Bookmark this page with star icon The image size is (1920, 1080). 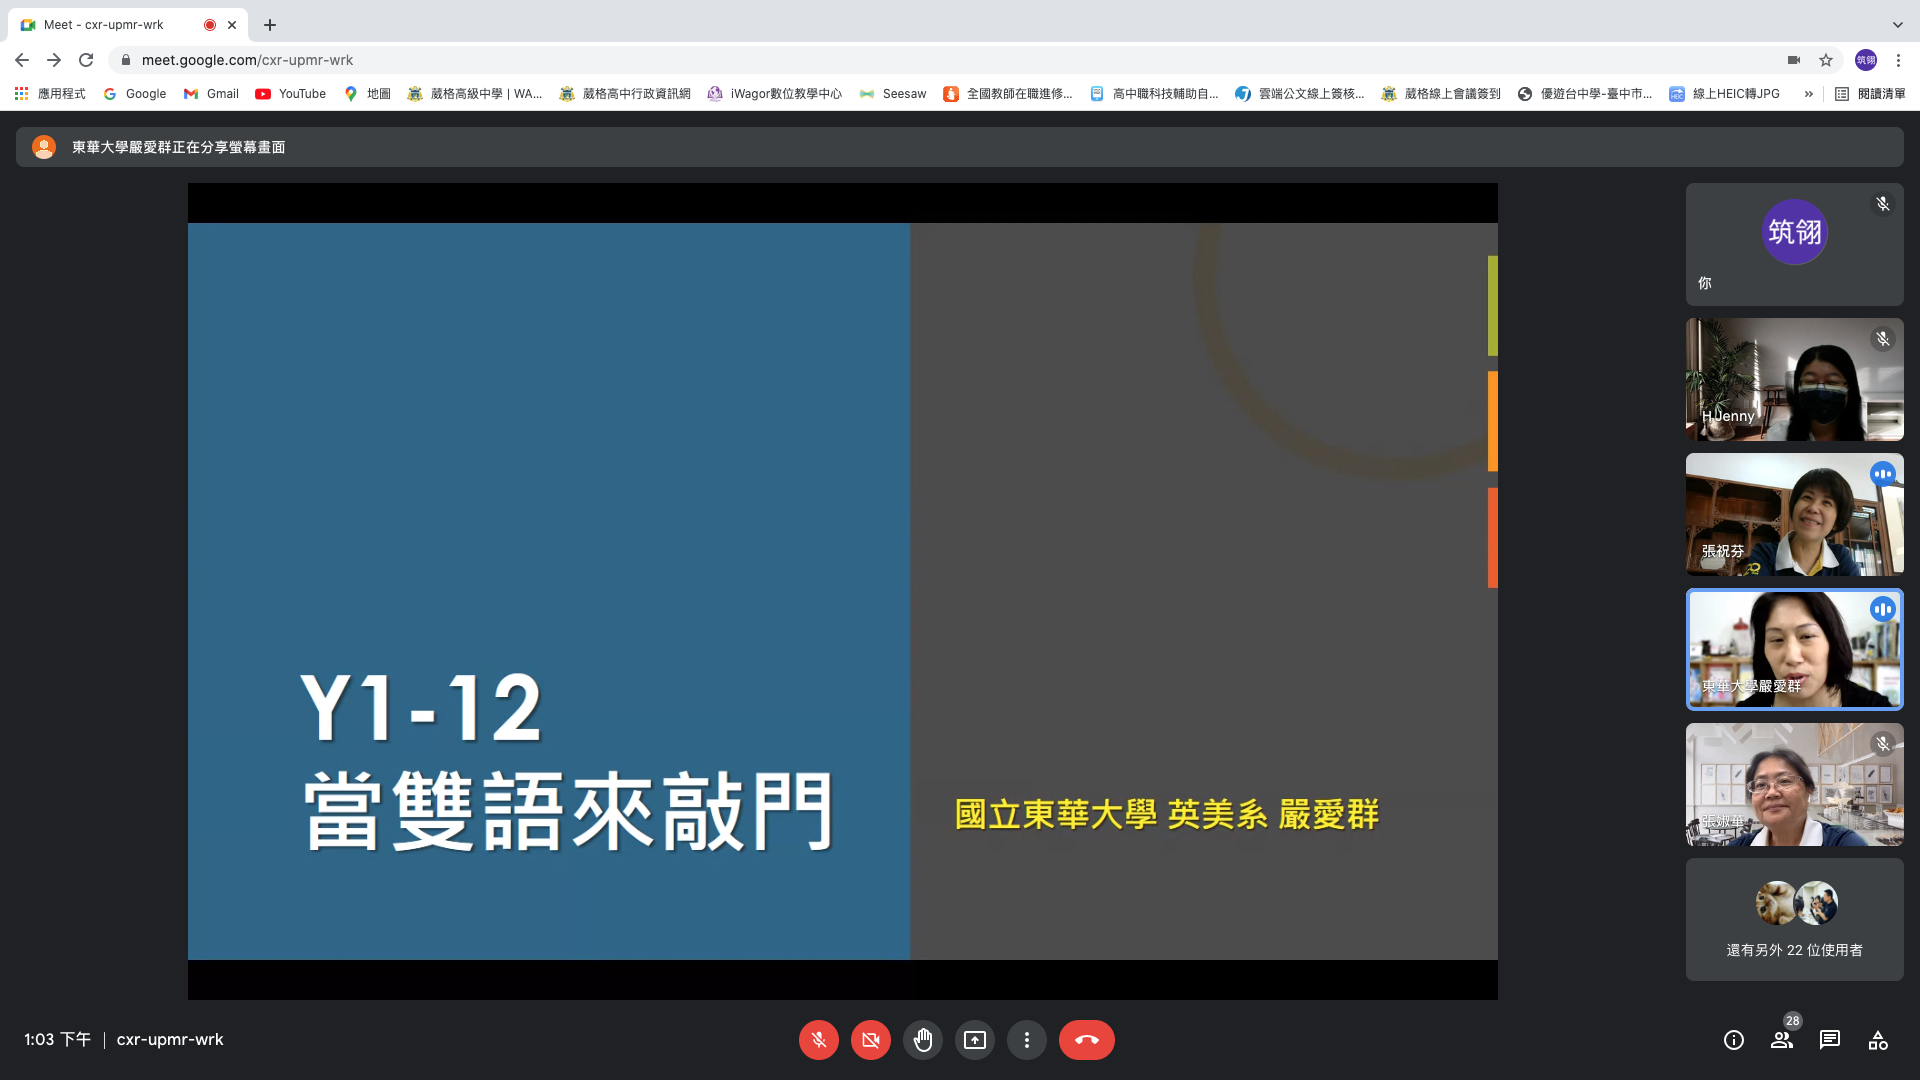click(x=1826, y=60)
